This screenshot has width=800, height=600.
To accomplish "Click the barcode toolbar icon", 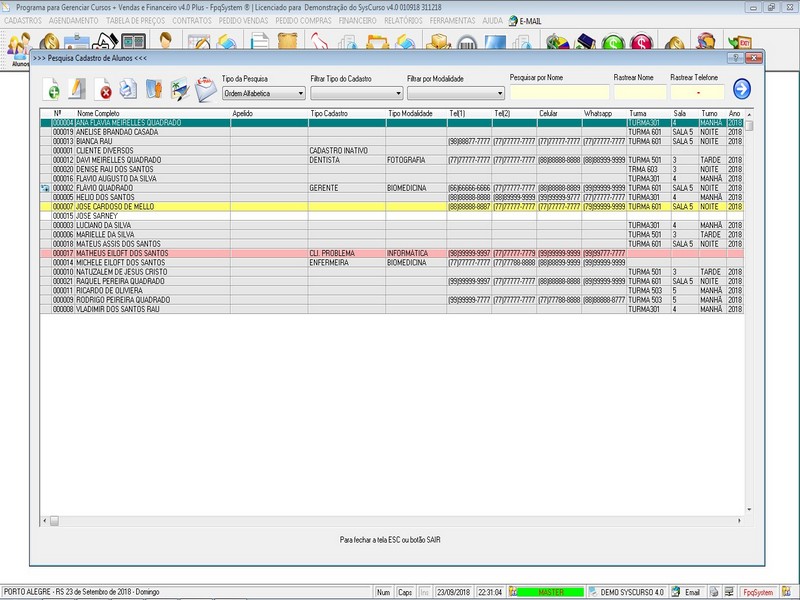I will pyautogui.click(x=467, y=42).
